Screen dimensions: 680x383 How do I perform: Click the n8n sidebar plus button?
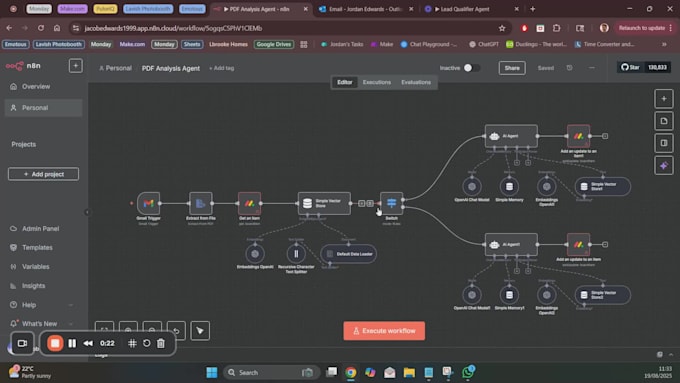(75, 65)
